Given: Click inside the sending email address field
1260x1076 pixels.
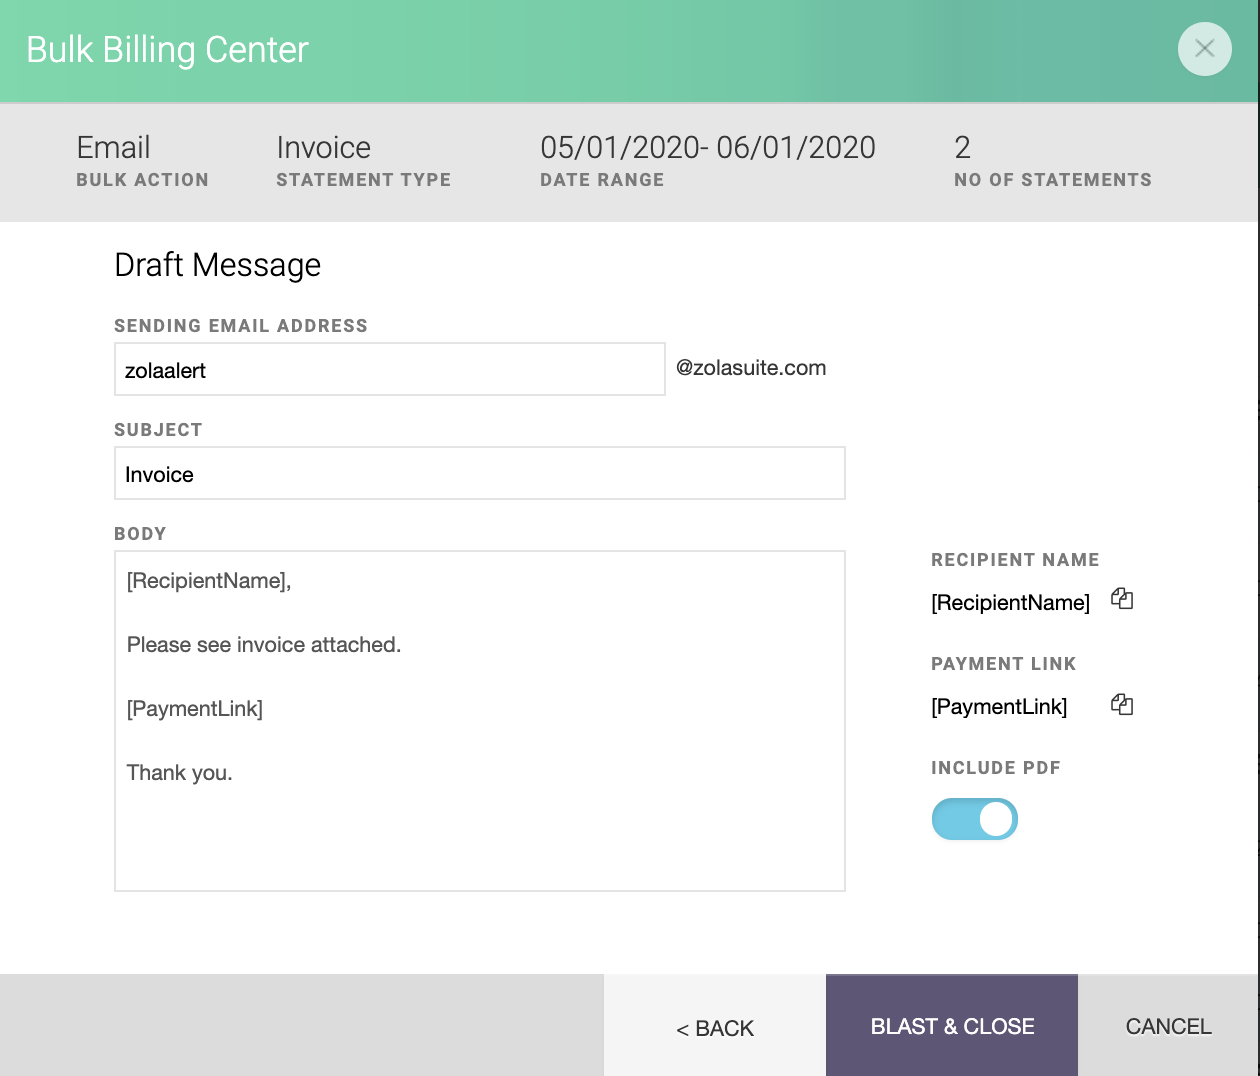Looking at the screenshot, I should (x=390, y=369).
